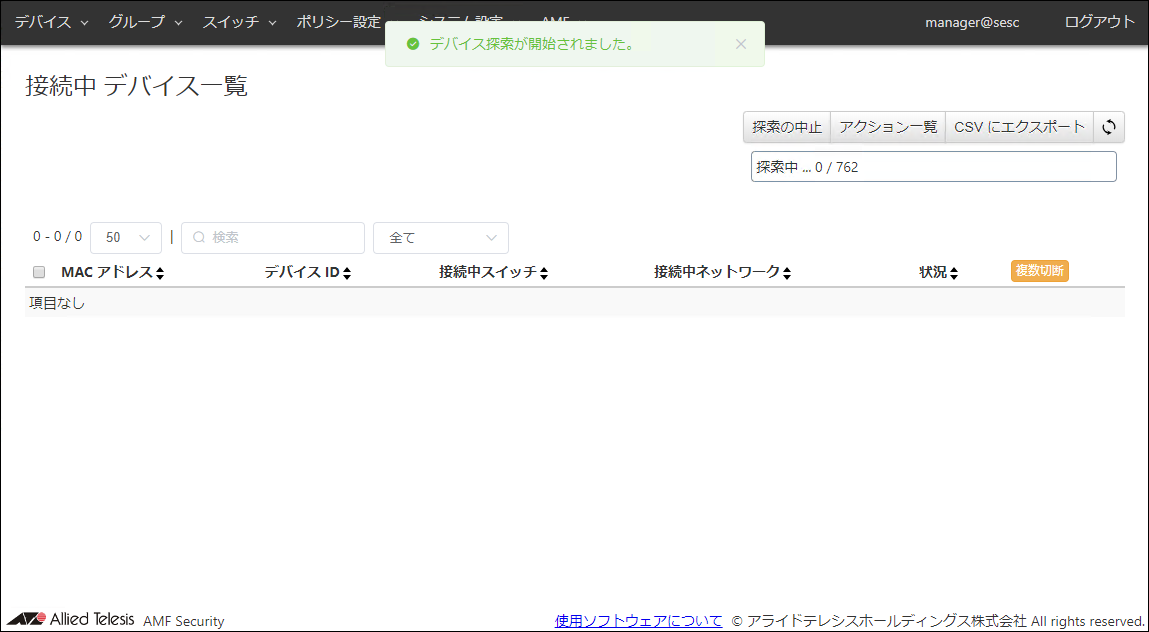The width and height of the screenshot is (1149, 632).
Task: Toggle the select-all checkbox in table header
Action: [39, 272]
